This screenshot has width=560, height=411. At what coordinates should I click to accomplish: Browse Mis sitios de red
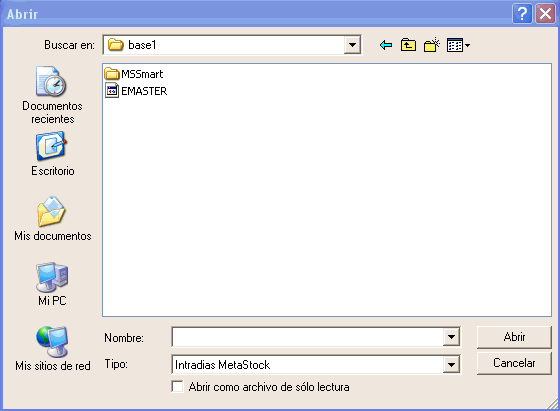click(52, 349)
